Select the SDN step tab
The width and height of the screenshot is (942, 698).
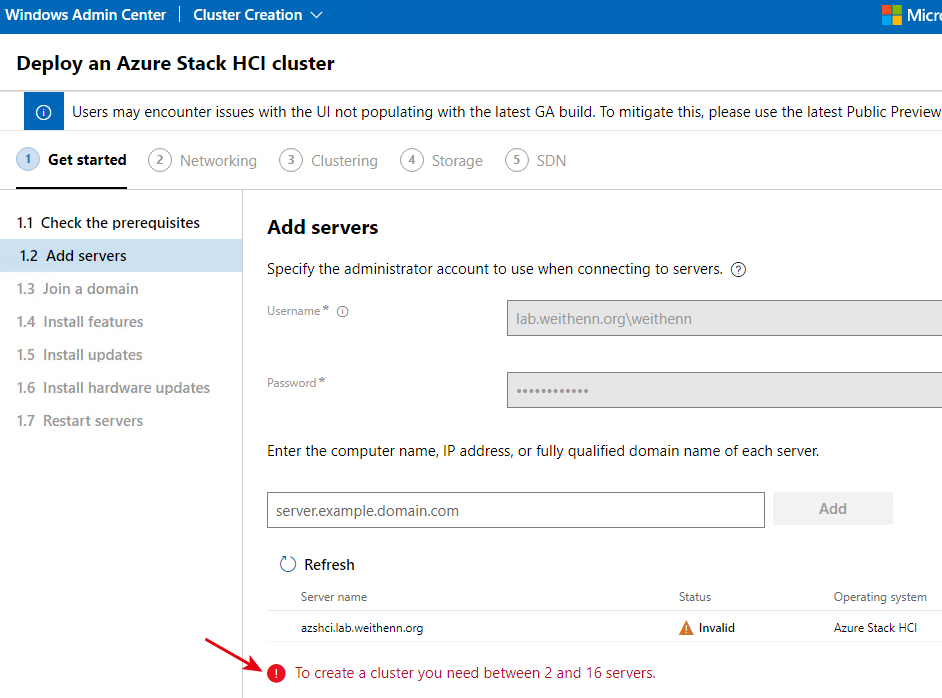(536, 160)
